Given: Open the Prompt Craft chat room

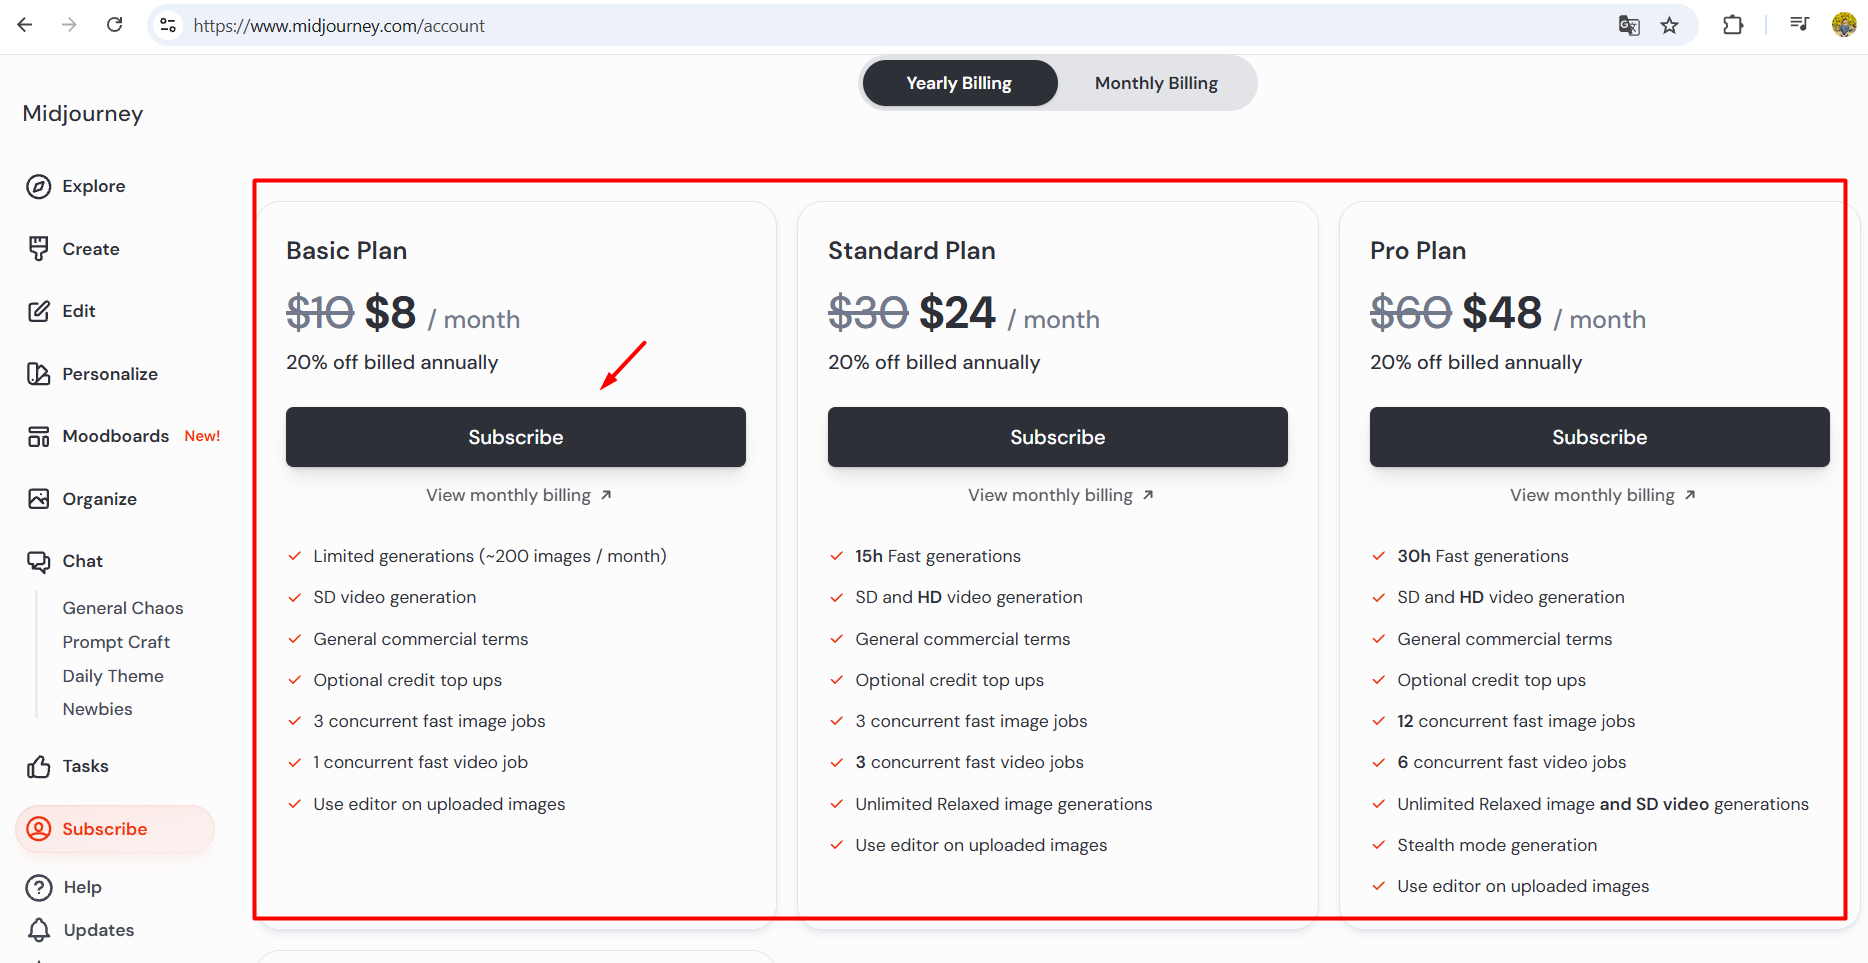Looking at the screenshot, I should 116,642.
